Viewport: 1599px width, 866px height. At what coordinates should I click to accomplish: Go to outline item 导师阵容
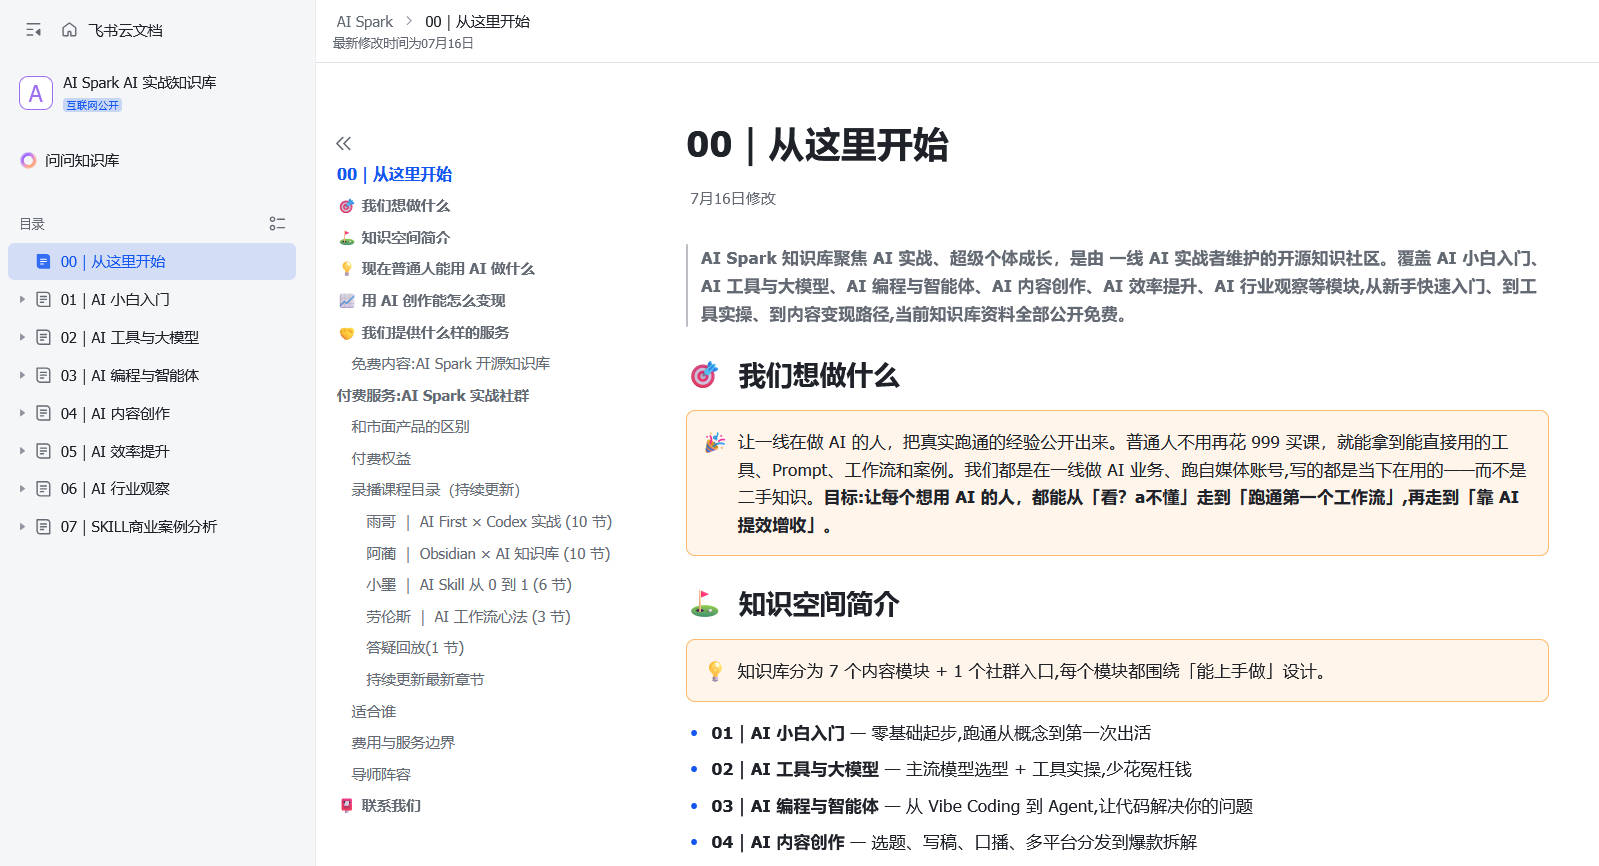381,775
